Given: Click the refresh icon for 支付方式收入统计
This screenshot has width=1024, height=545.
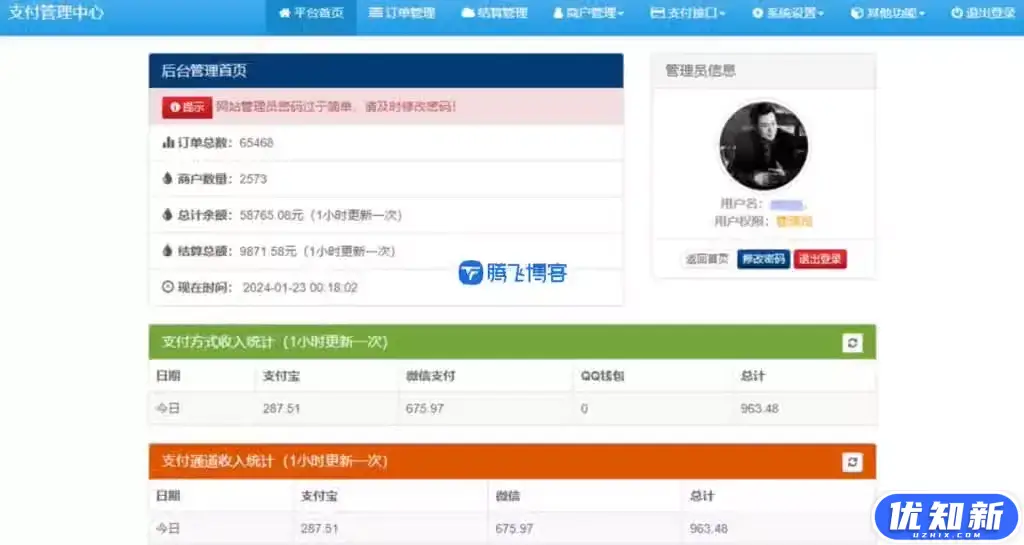Looking at the screenshot, I should tap(852, 343).
